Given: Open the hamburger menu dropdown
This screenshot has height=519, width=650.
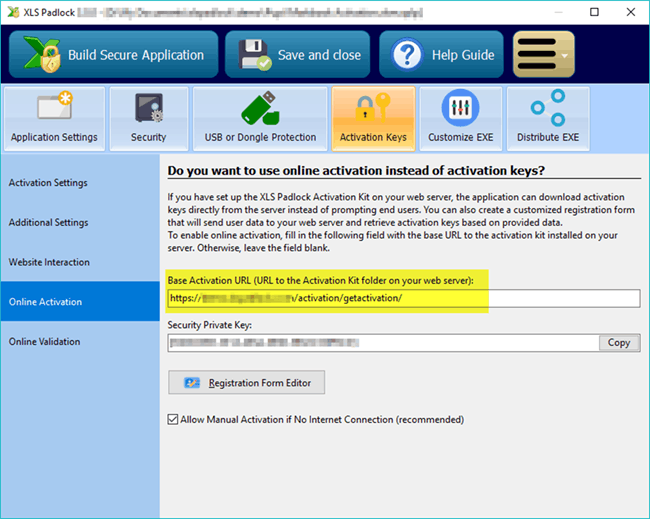Looking at the screenshot, I should point(543,54).
